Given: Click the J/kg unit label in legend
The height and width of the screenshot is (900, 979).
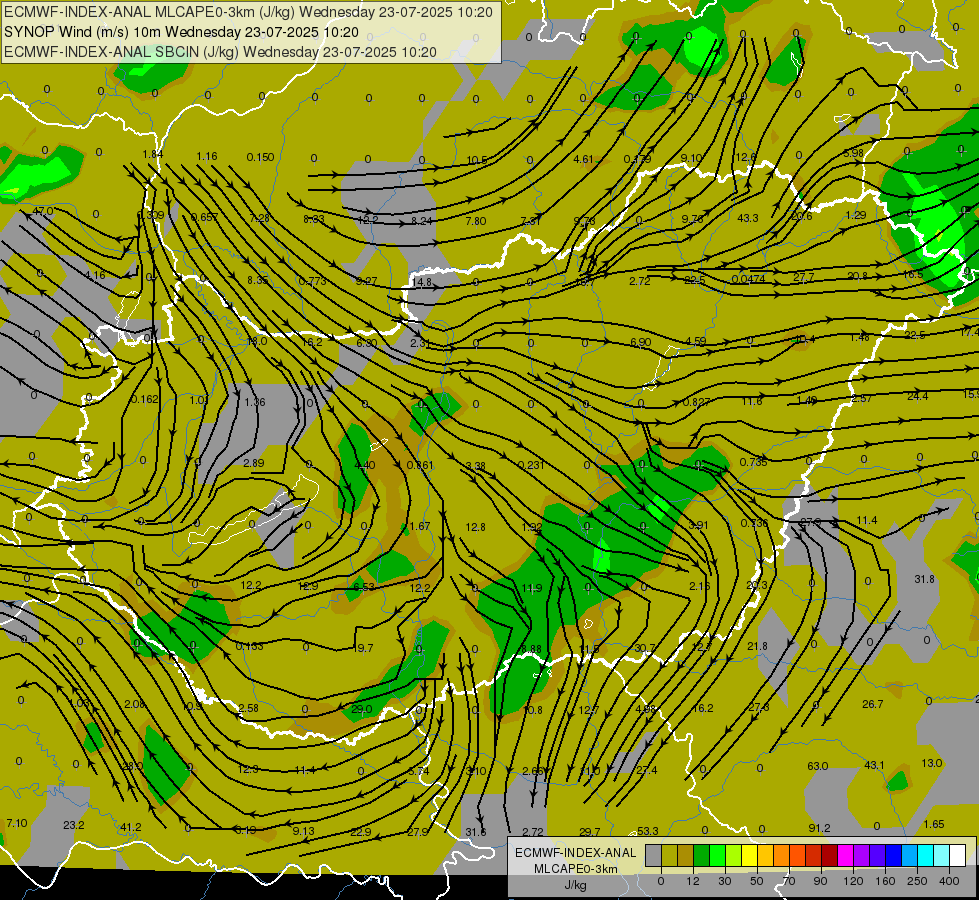Looking at the screenshot, I should [576, 885].
